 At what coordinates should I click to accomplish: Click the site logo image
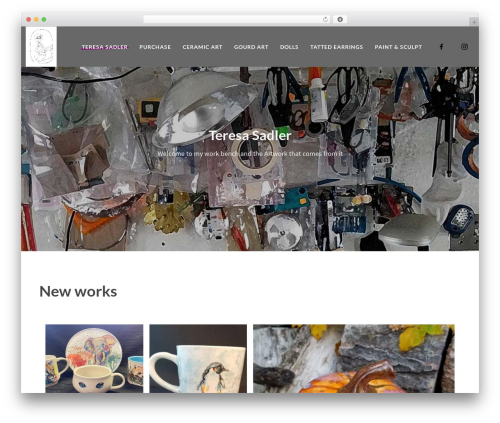[x=41, y=47]
